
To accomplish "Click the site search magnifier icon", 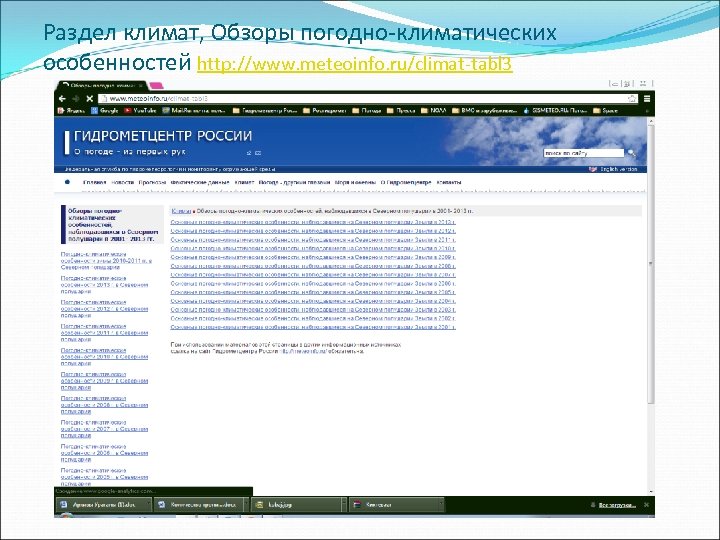I will point(632,153).
